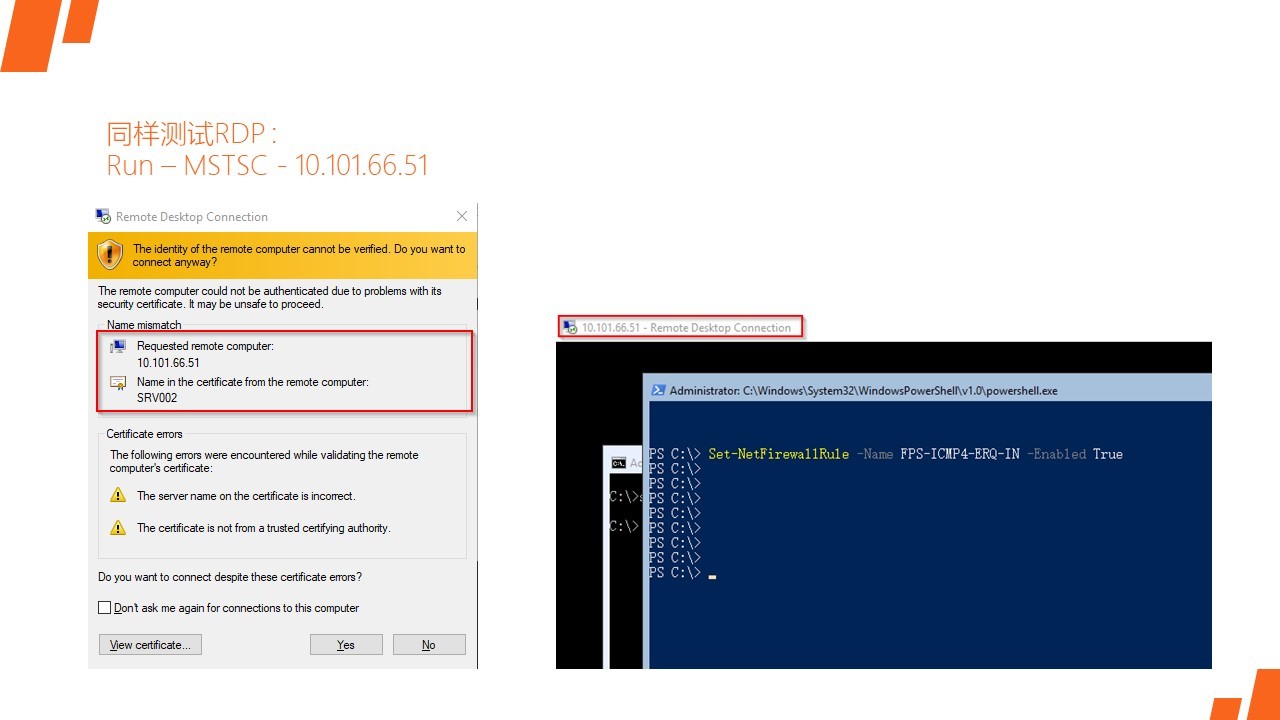This screenshot has width=1280, height=720.
Task: Click the identity cannot be verified warning text
Action: (299, 255)
